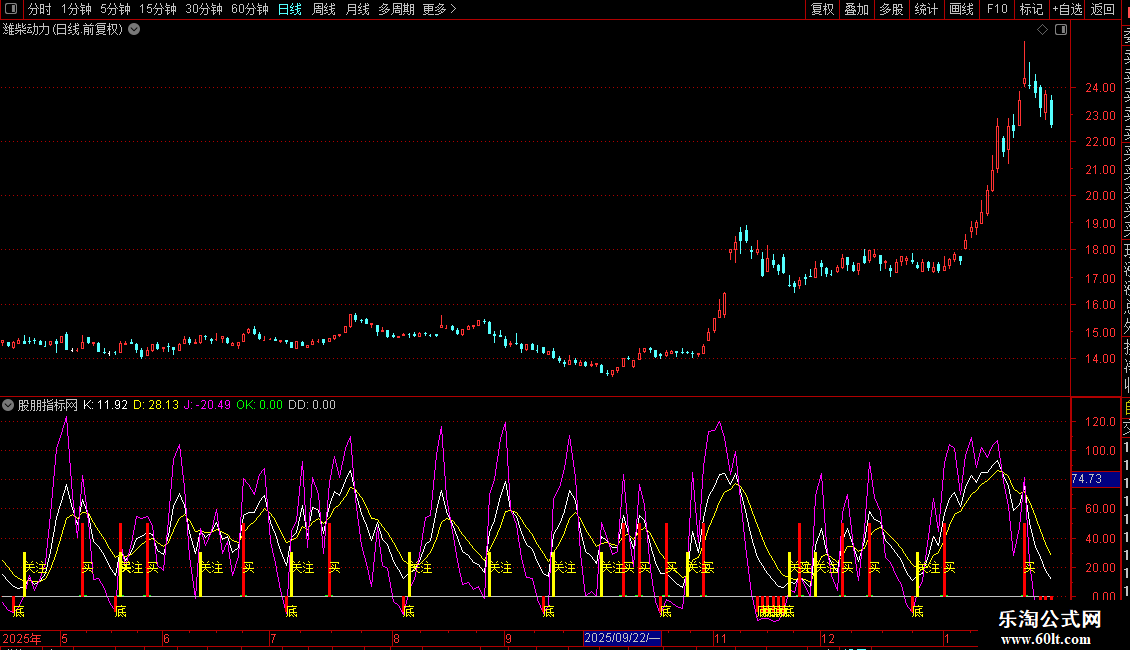
Task: Add stock with +自选 button
Action: pyautogui.click(x=1066, y=9)
